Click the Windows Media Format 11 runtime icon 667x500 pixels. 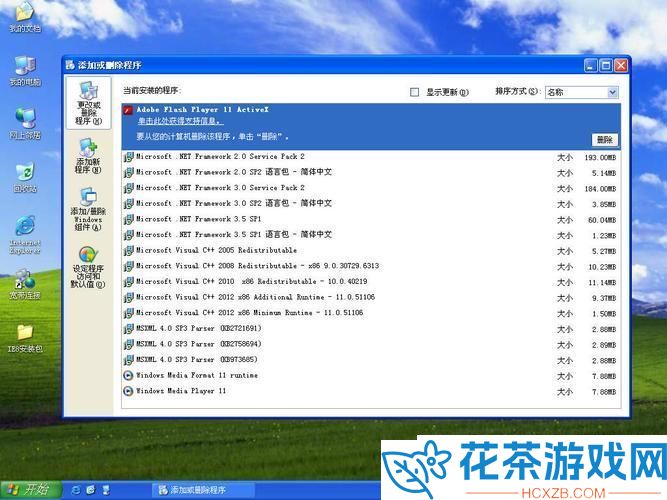tap(128, 376)
